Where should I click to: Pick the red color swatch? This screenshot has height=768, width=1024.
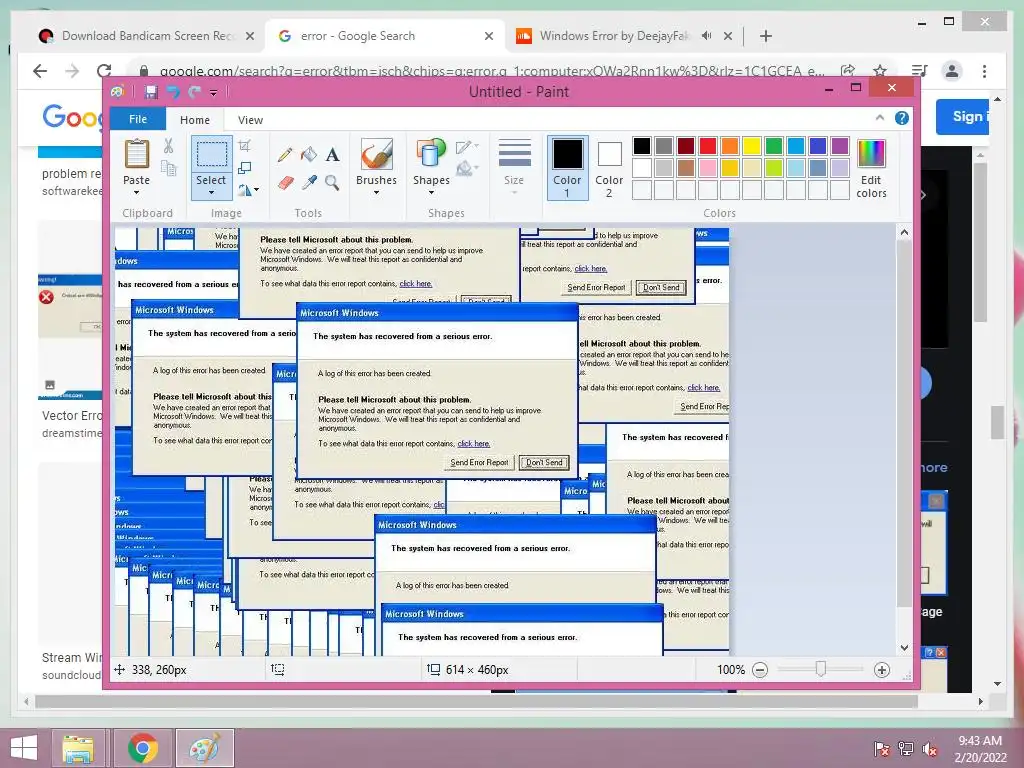[x=708, y=146]
